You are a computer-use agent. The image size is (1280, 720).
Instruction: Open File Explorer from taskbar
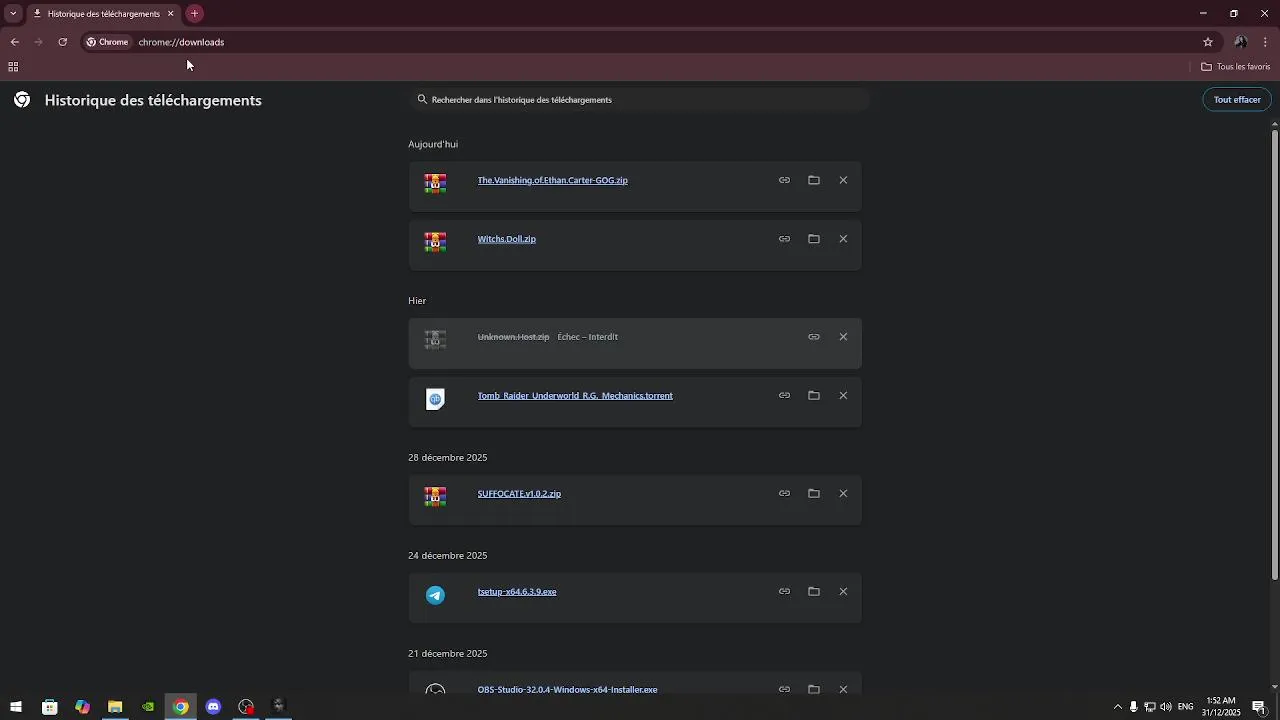115,707
